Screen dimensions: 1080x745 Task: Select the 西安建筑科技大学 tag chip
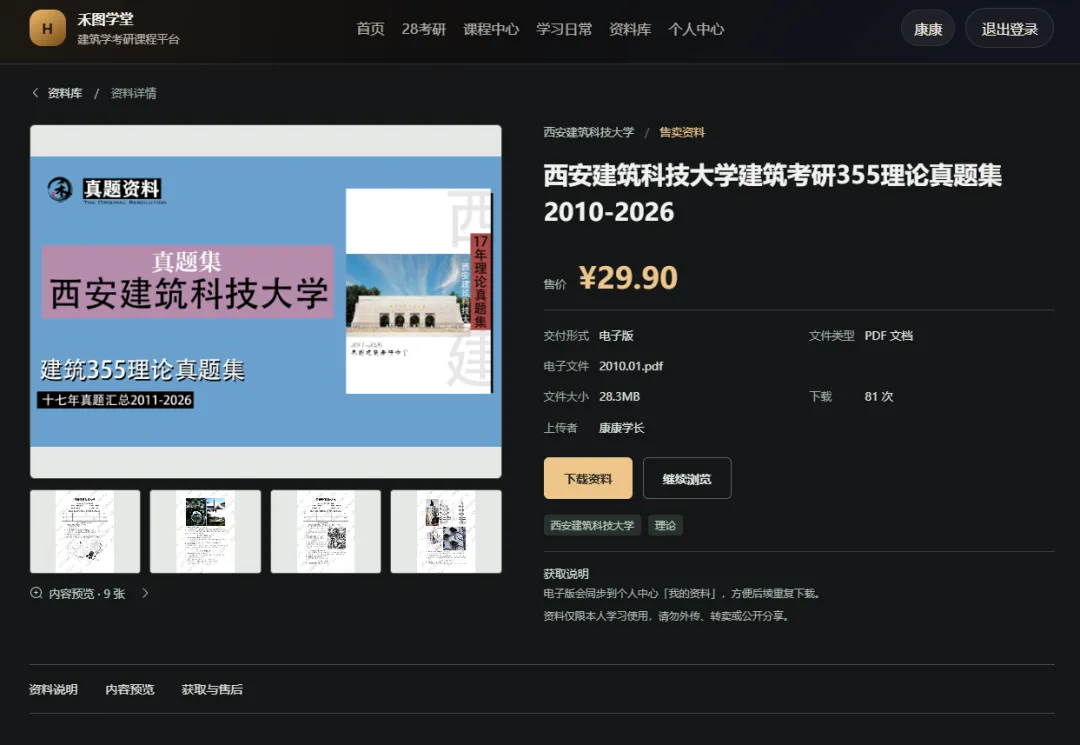point(592,525)
